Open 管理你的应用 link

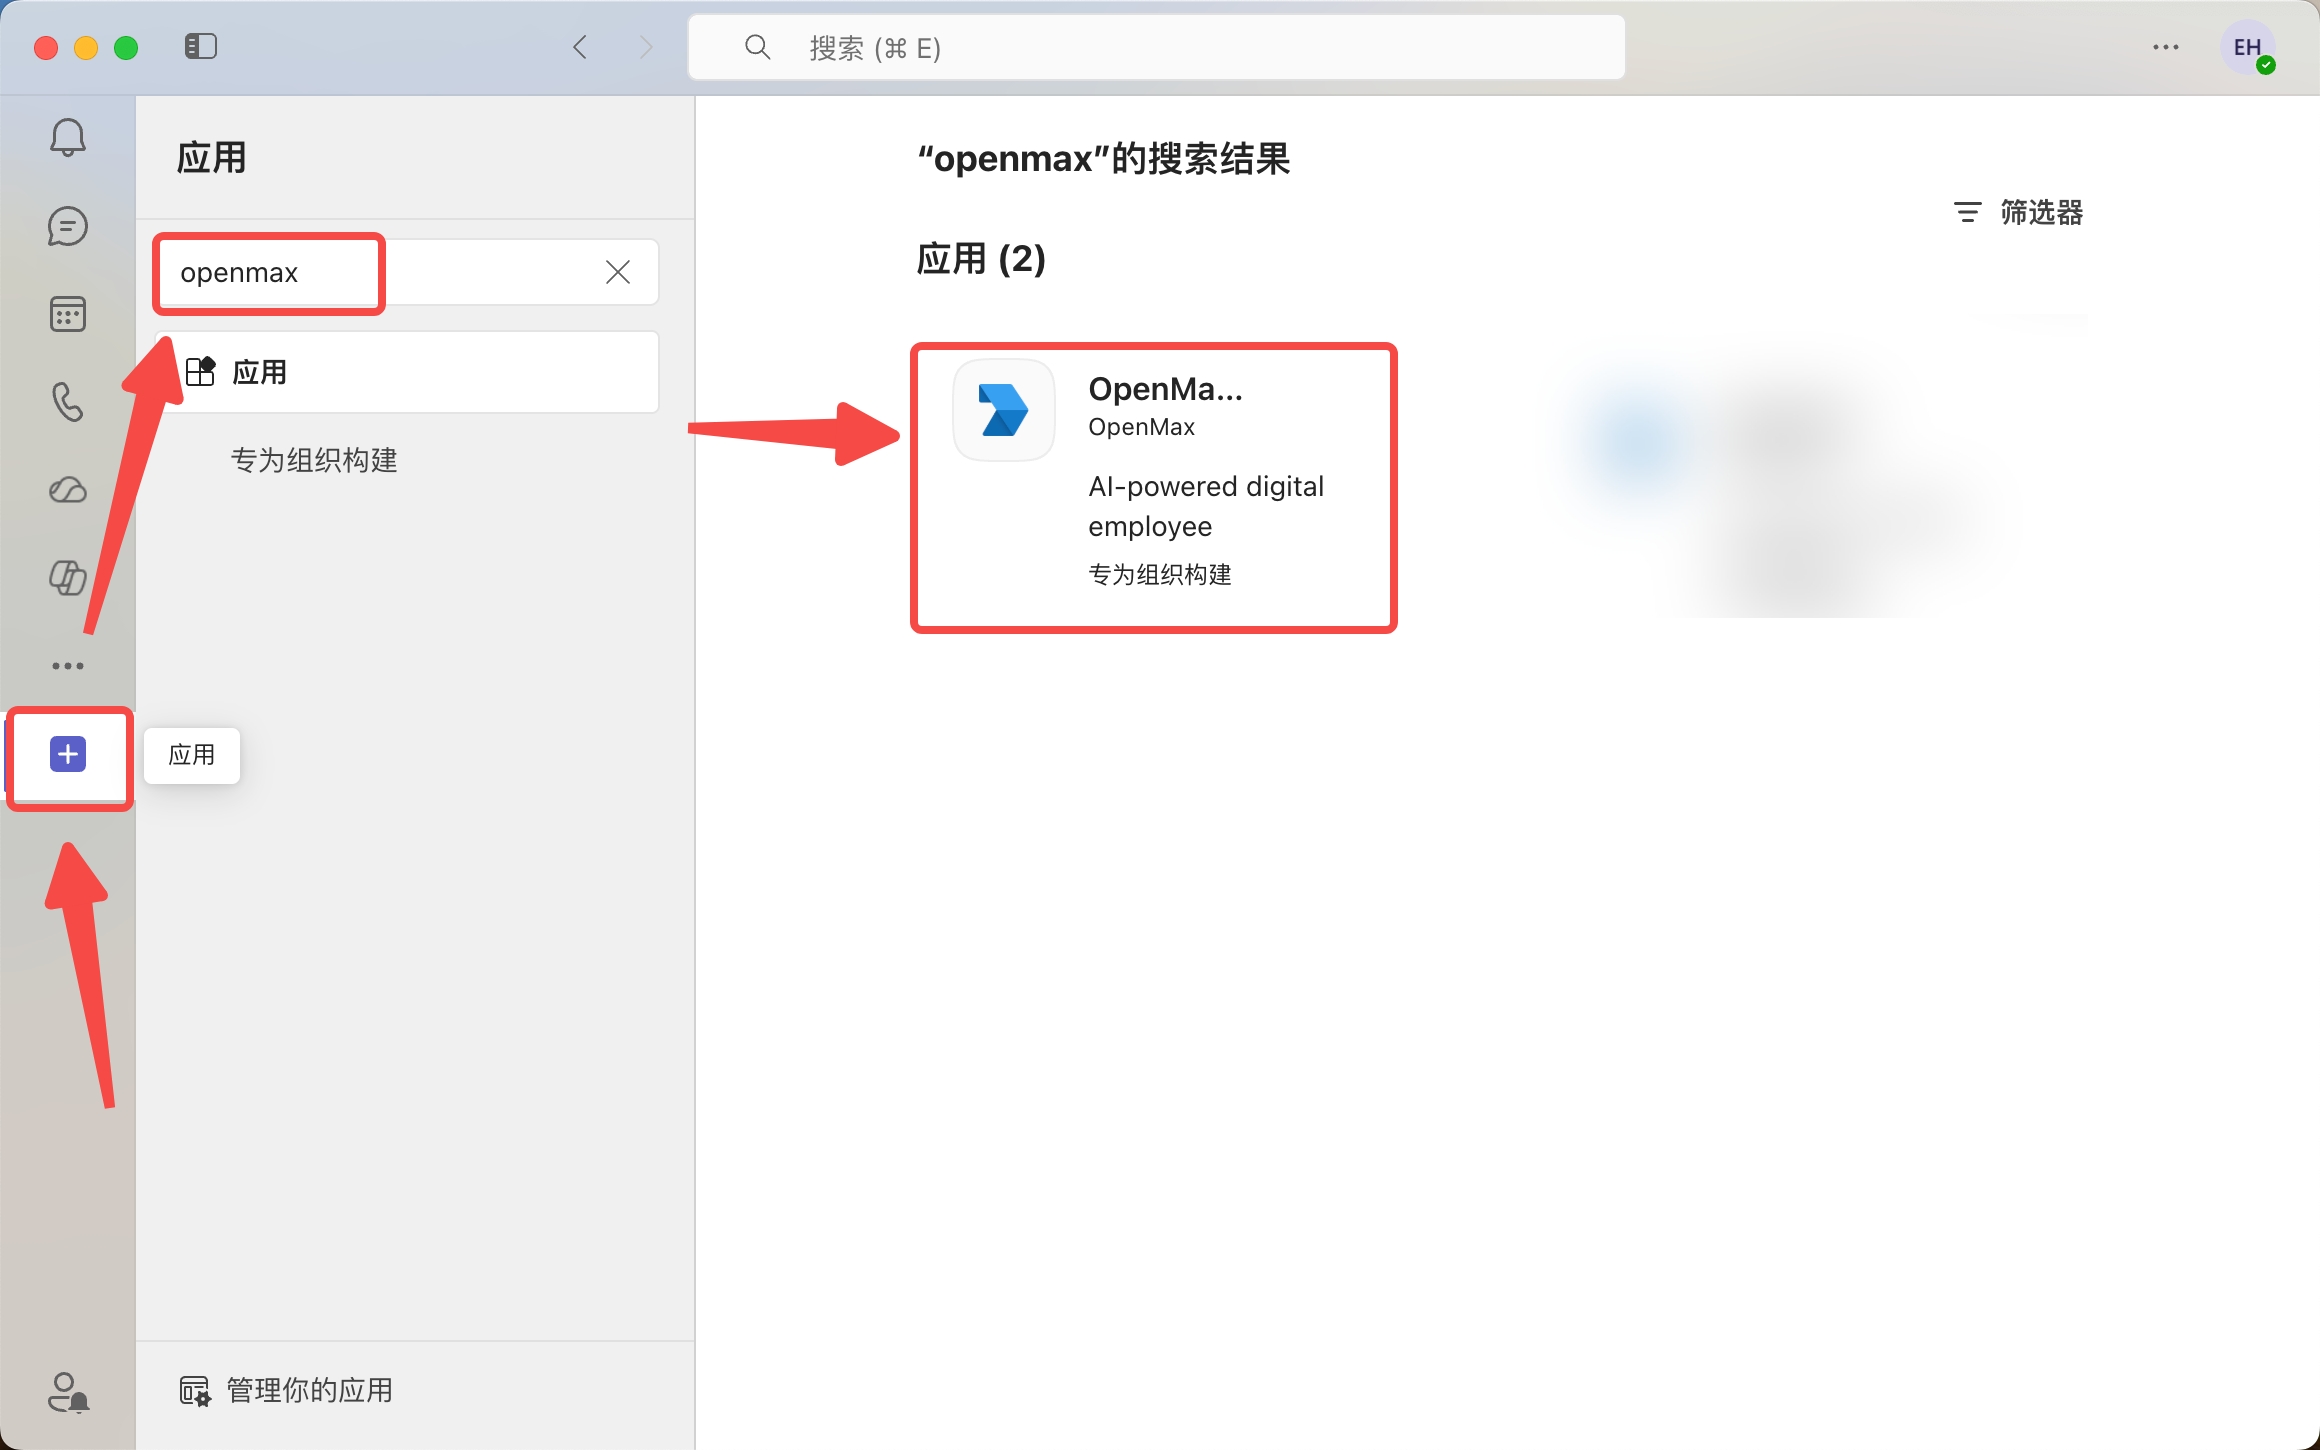286,1391
